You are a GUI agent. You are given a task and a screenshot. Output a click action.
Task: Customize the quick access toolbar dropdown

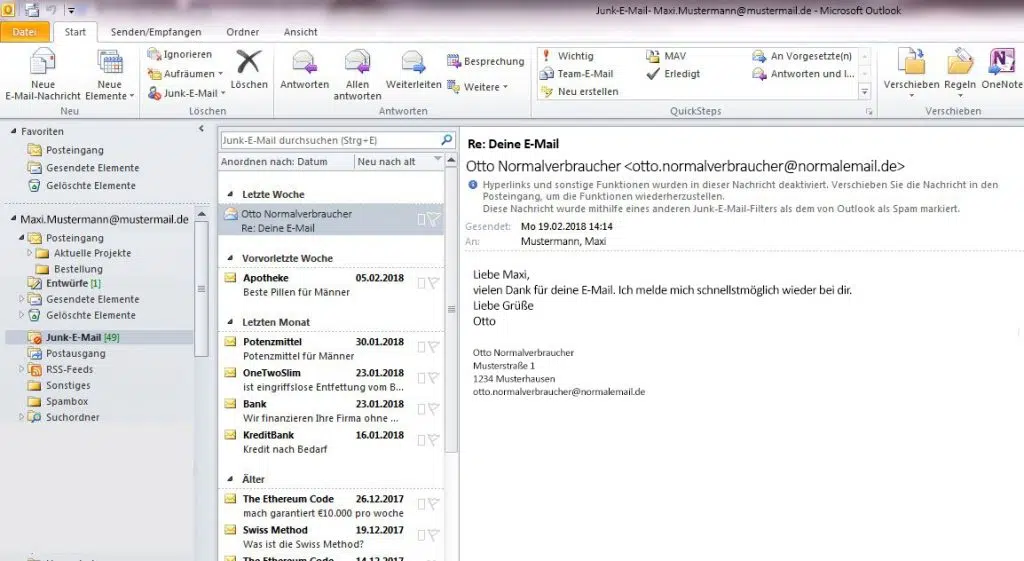71,10
